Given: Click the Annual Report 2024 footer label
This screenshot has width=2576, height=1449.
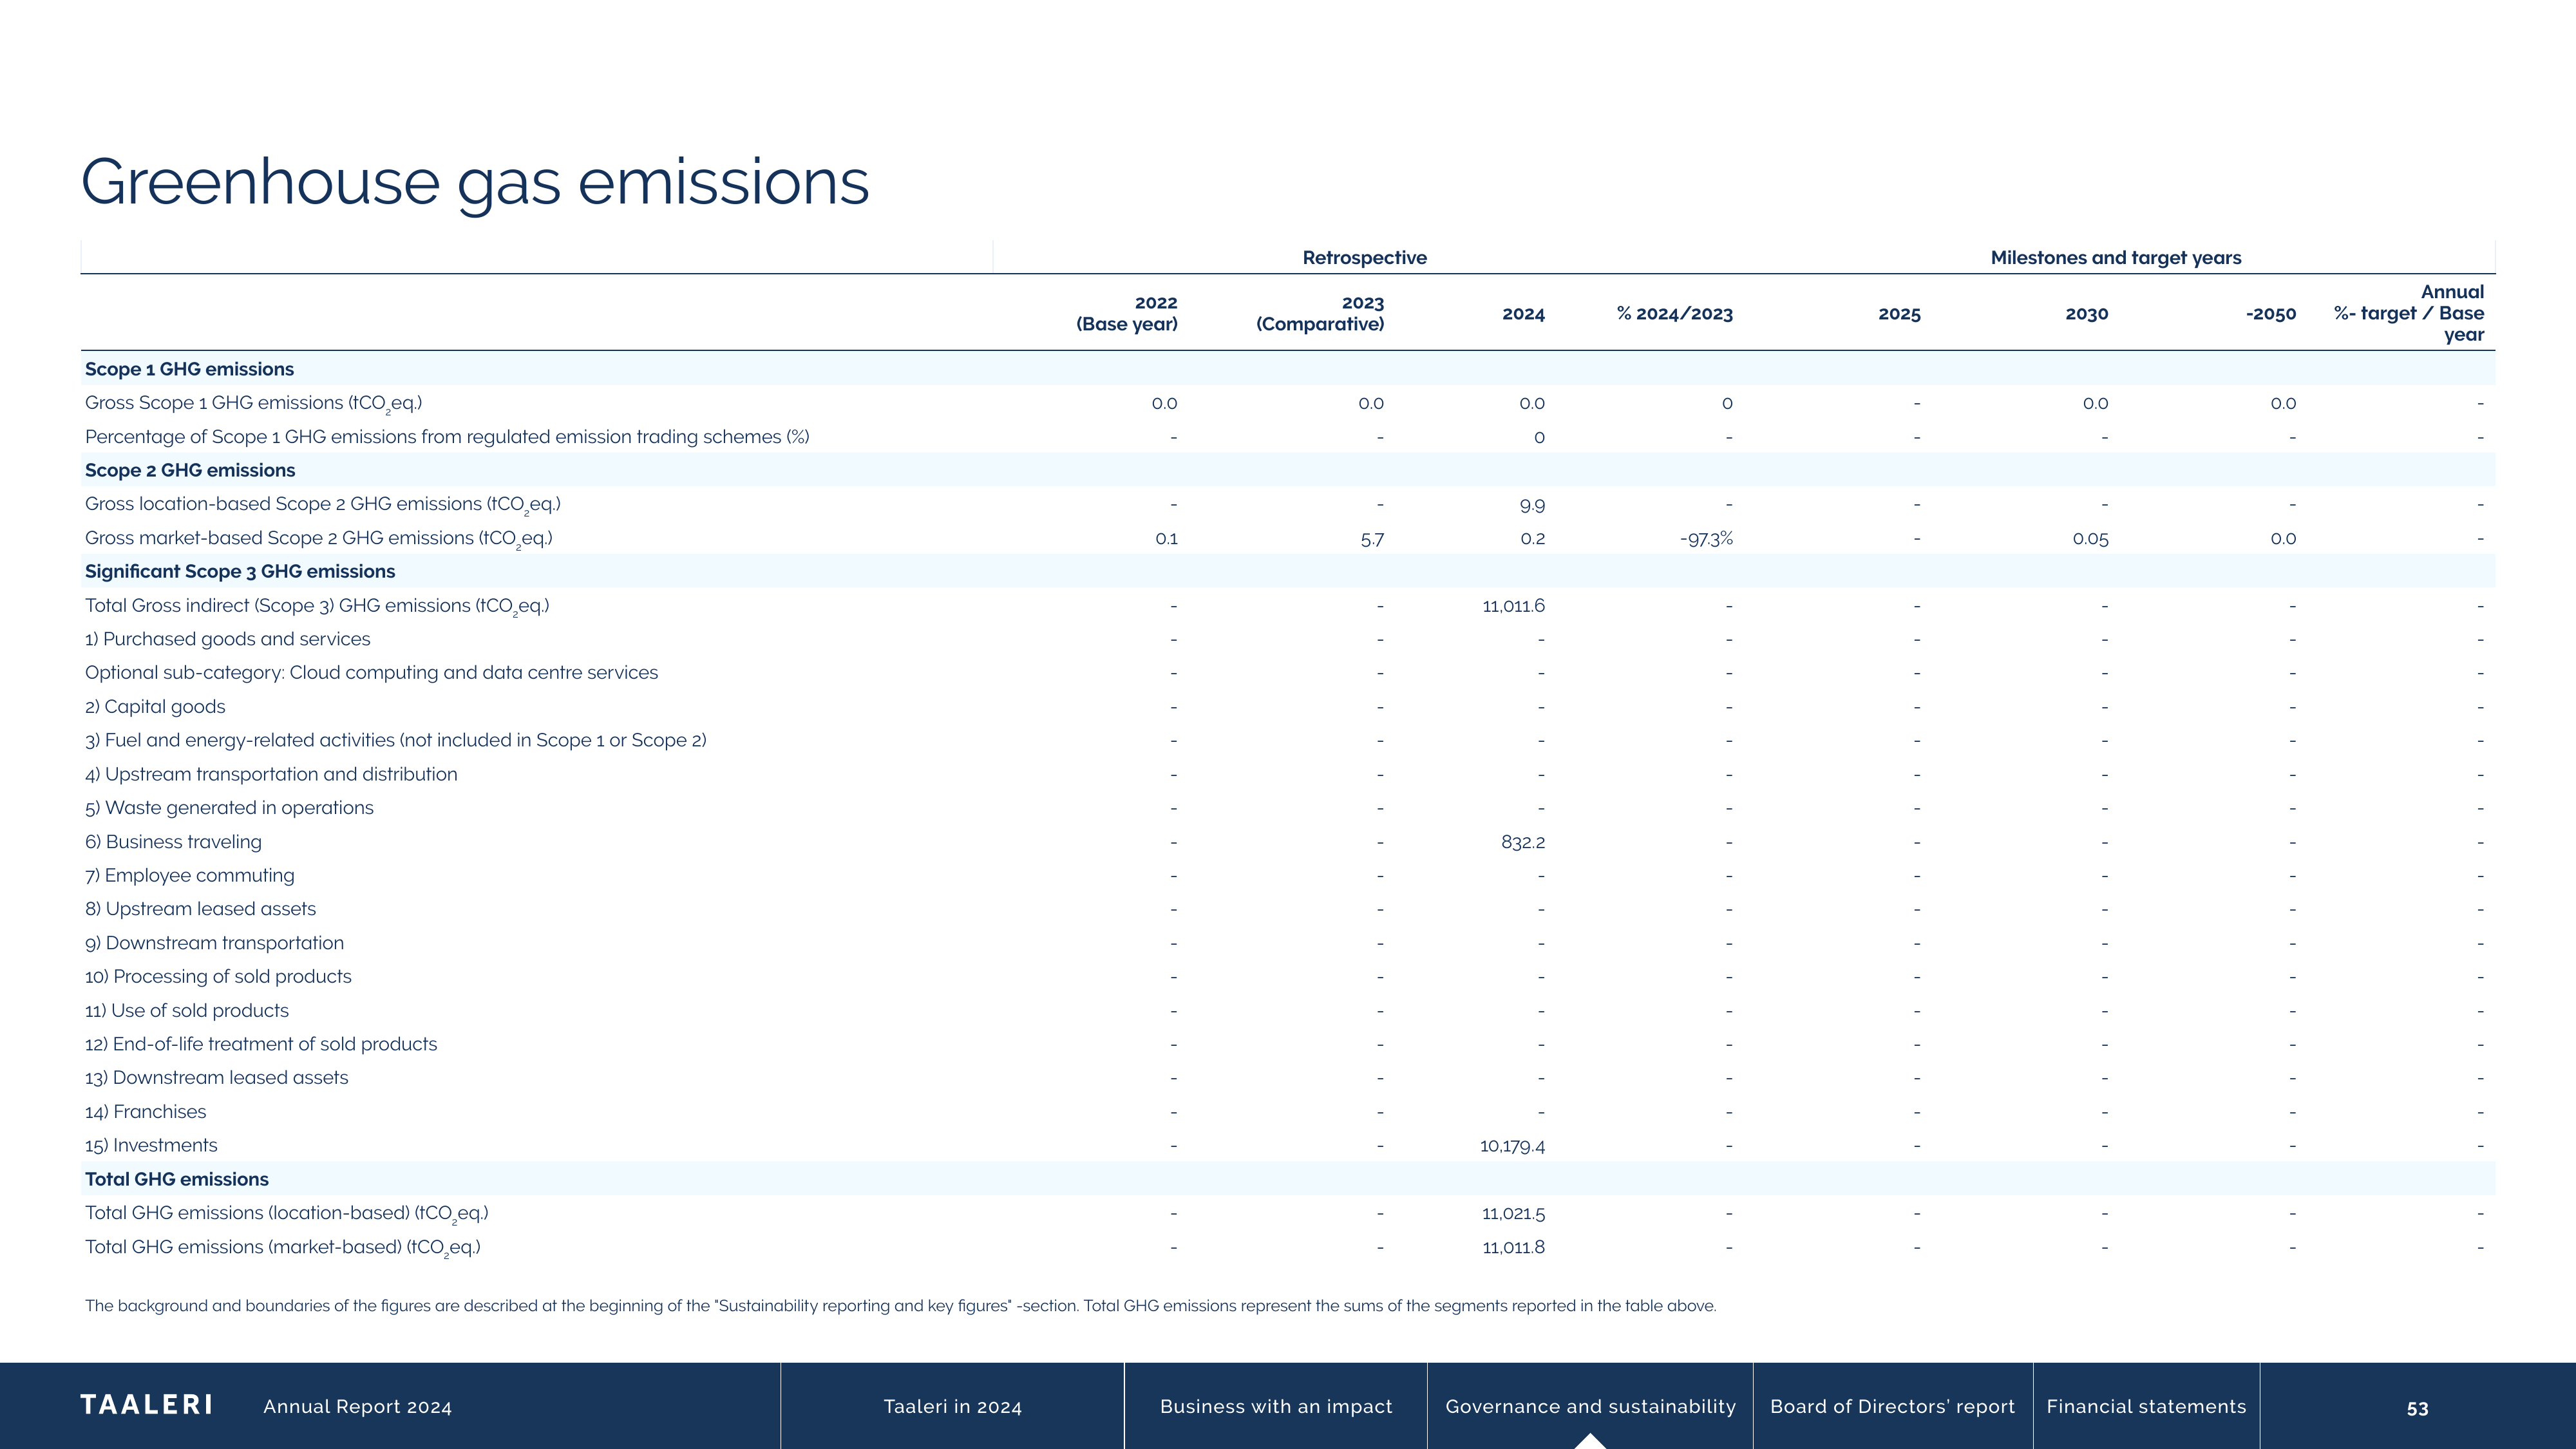Looking at the screenshot, I should [357, 1407].
